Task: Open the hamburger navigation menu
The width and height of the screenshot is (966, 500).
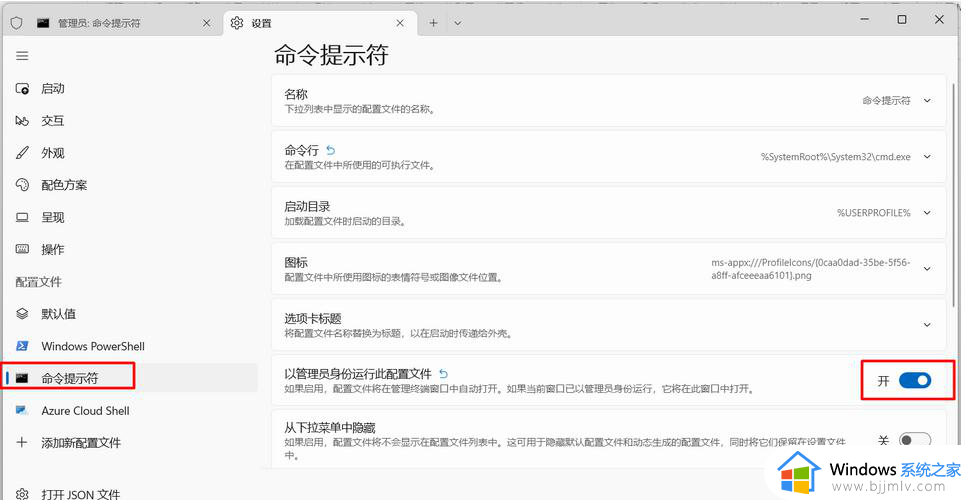Action: pyautogui.click(x=22, y=56)
